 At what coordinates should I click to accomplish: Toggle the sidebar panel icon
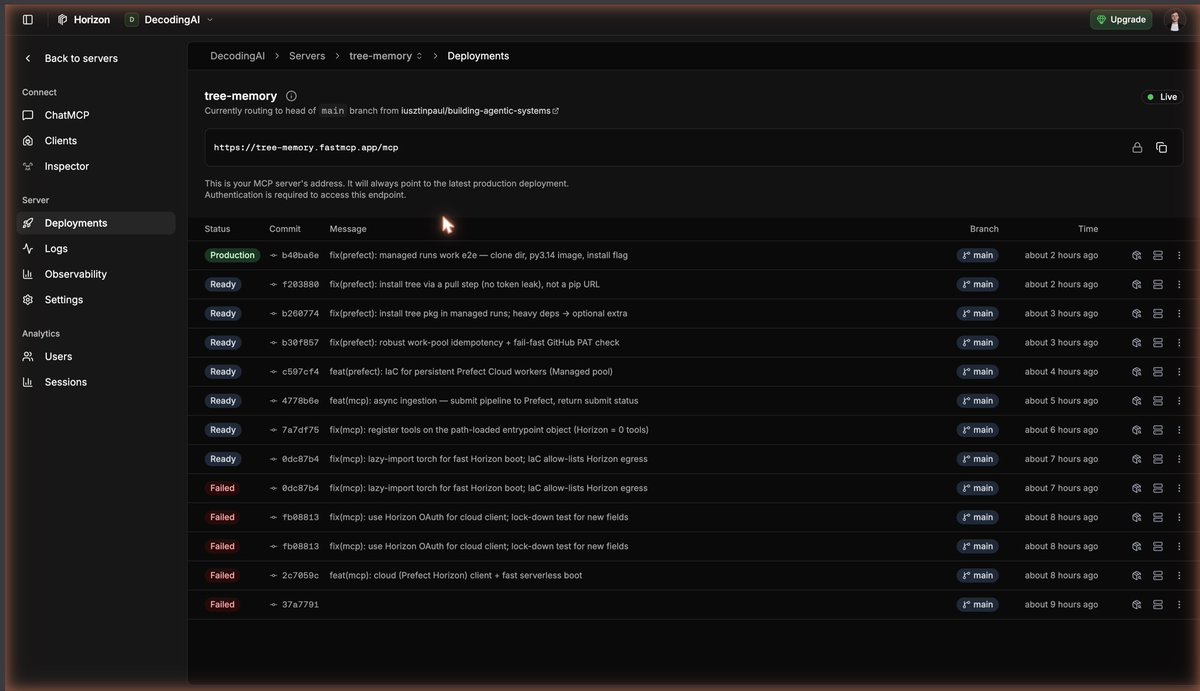27,19
